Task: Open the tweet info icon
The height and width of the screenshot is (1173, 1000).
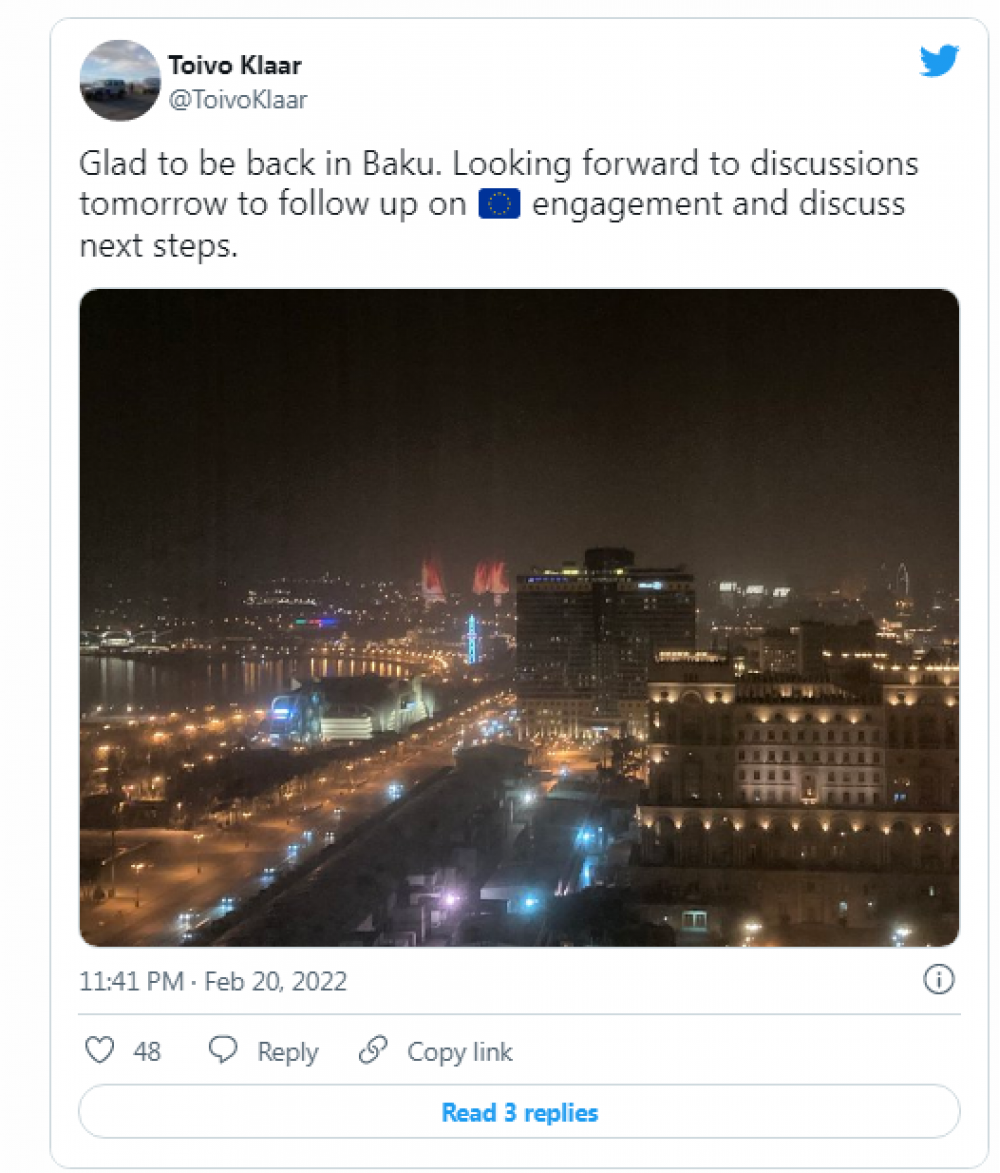Action: [x=938, y=980]
